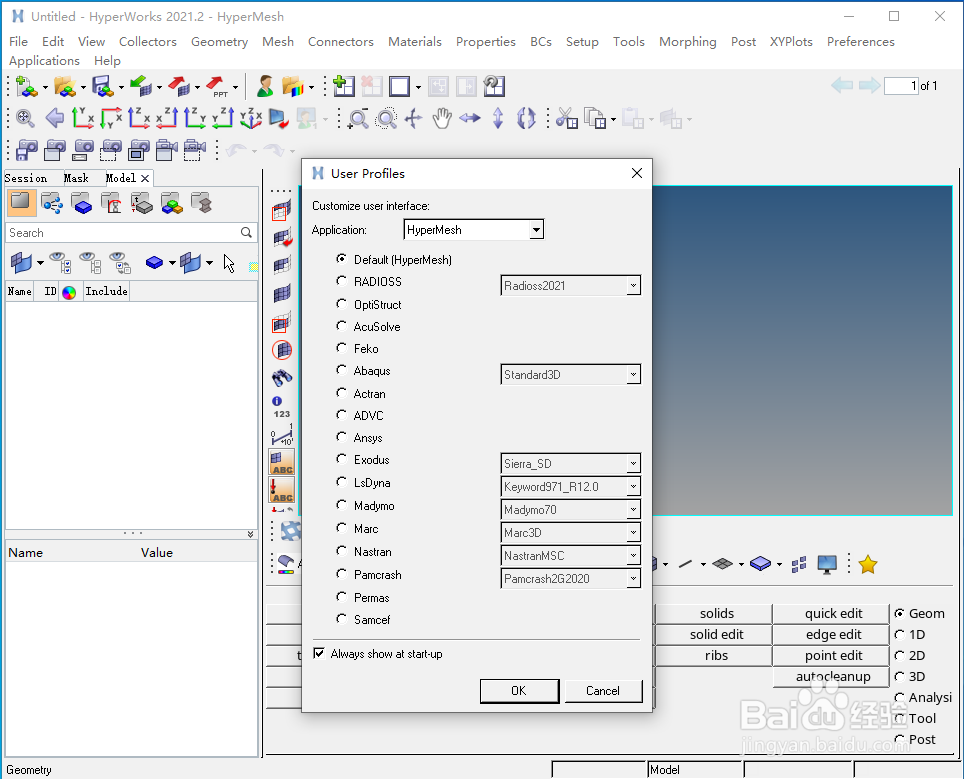Select the XY top plane view icon

(82, 117)
